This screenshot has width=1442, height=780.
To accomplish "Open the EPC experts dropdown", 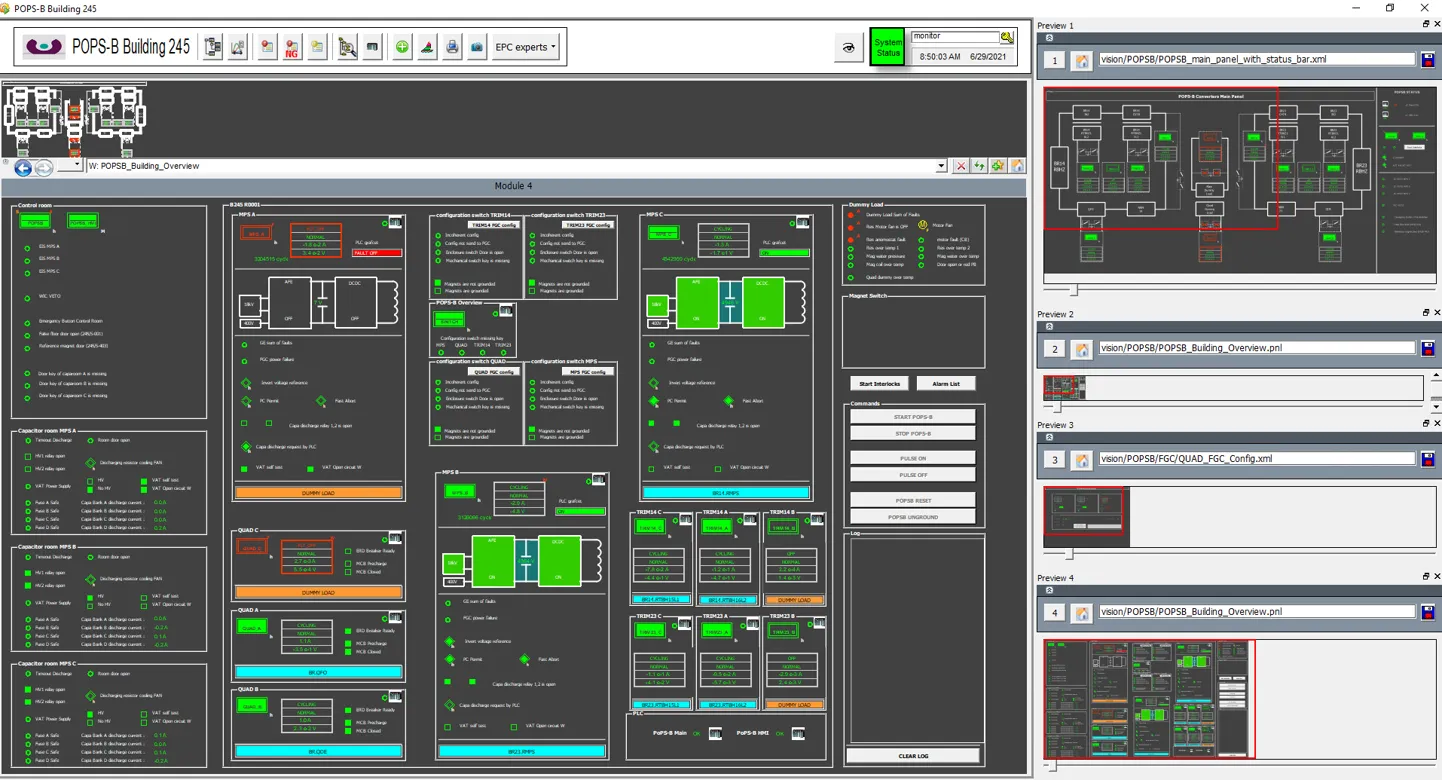I will coord(525,47).
